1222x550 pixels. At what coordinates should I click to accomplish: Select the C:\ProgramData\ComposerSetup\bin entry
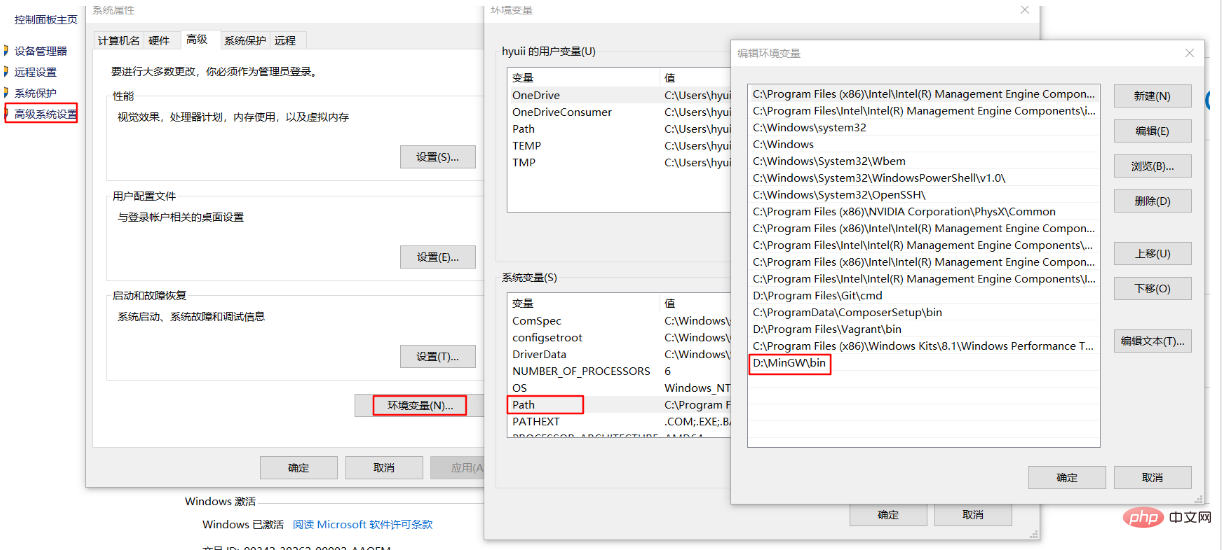(x=923, y=312)
